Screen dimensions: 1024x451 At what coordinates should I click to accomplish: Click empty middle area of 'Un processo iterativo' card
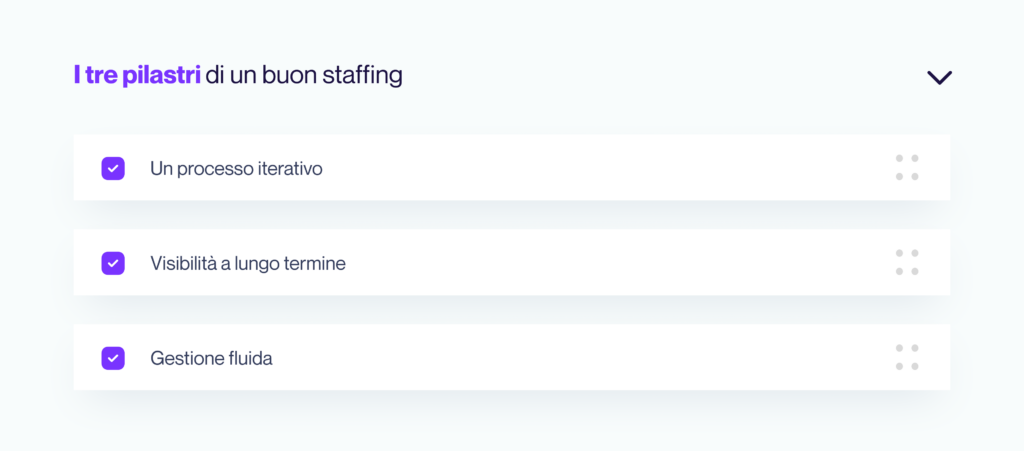pos(600,168)
